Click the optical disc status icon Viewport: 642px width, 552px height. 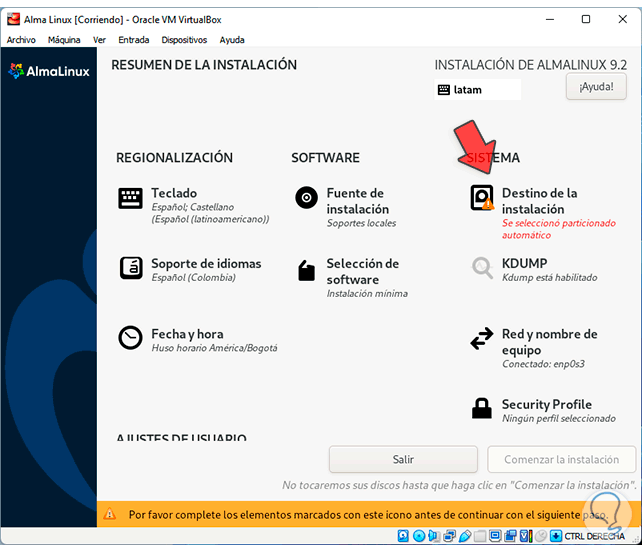pyautogui.click(x=419, y=536)
